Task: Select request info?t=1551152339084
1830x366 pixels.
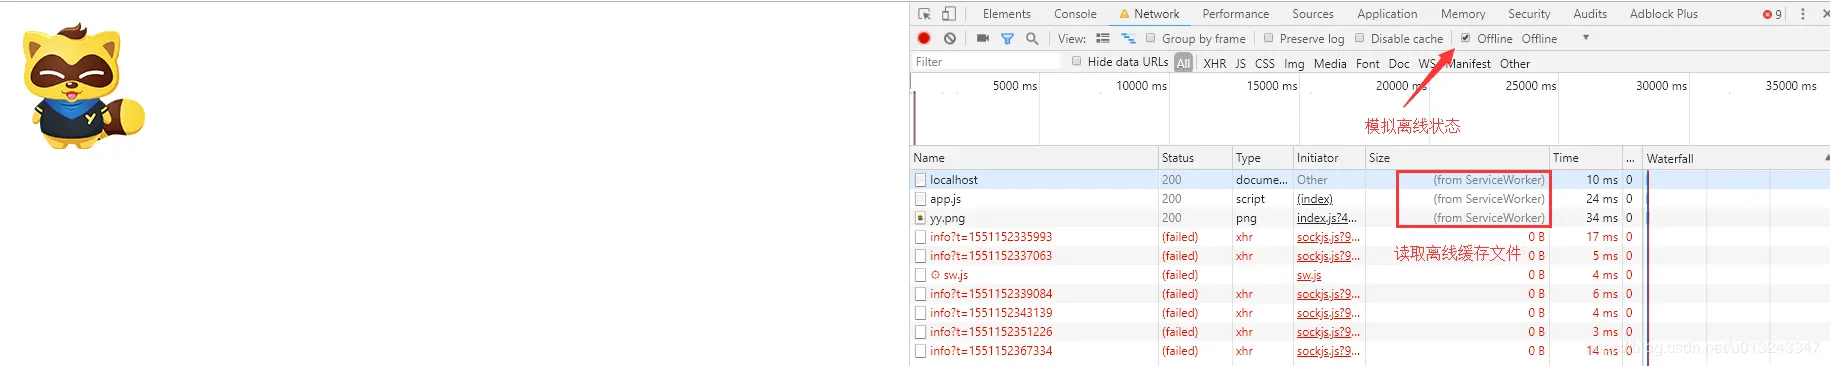Action: tap(1370, 294)
